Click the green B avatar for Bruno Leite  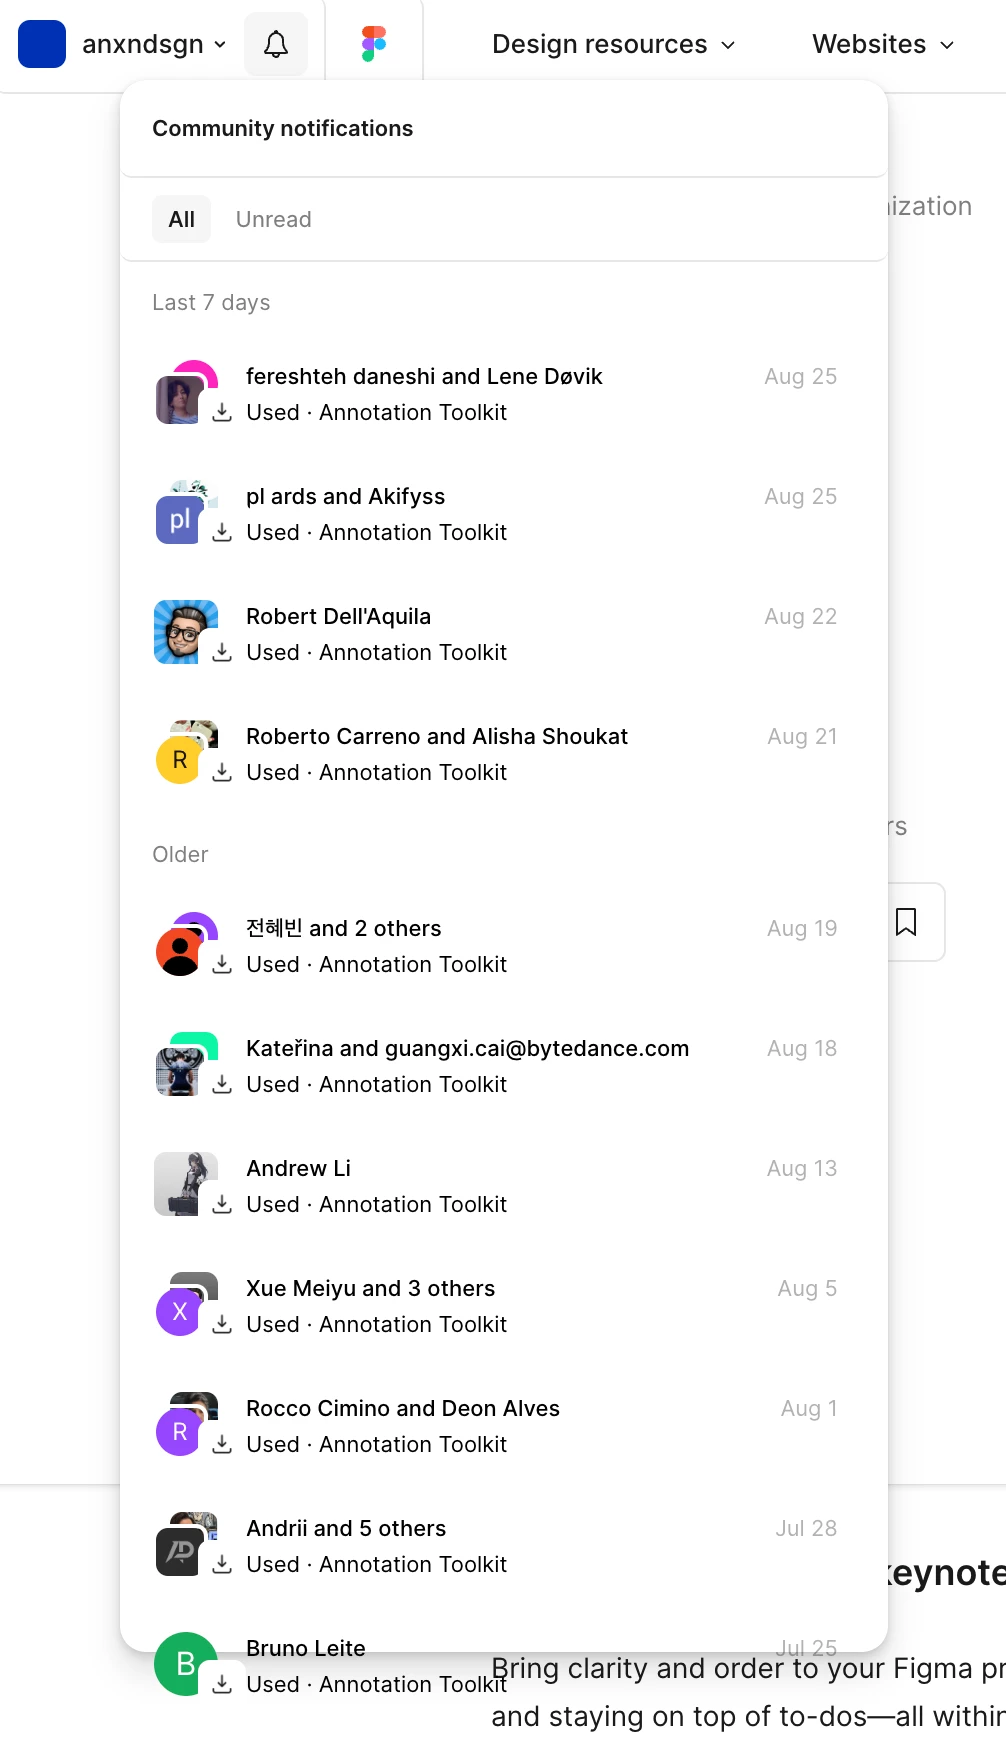point(186,1664)
